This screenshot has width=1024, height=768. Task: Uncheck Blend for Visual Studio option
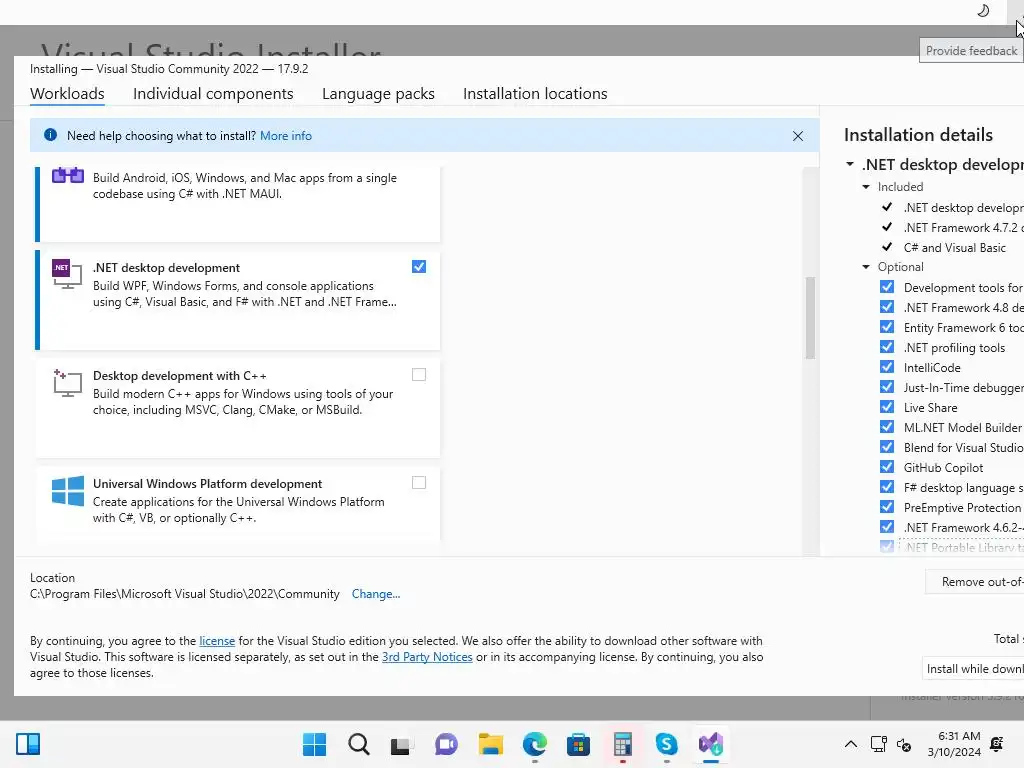pos(886,447)
